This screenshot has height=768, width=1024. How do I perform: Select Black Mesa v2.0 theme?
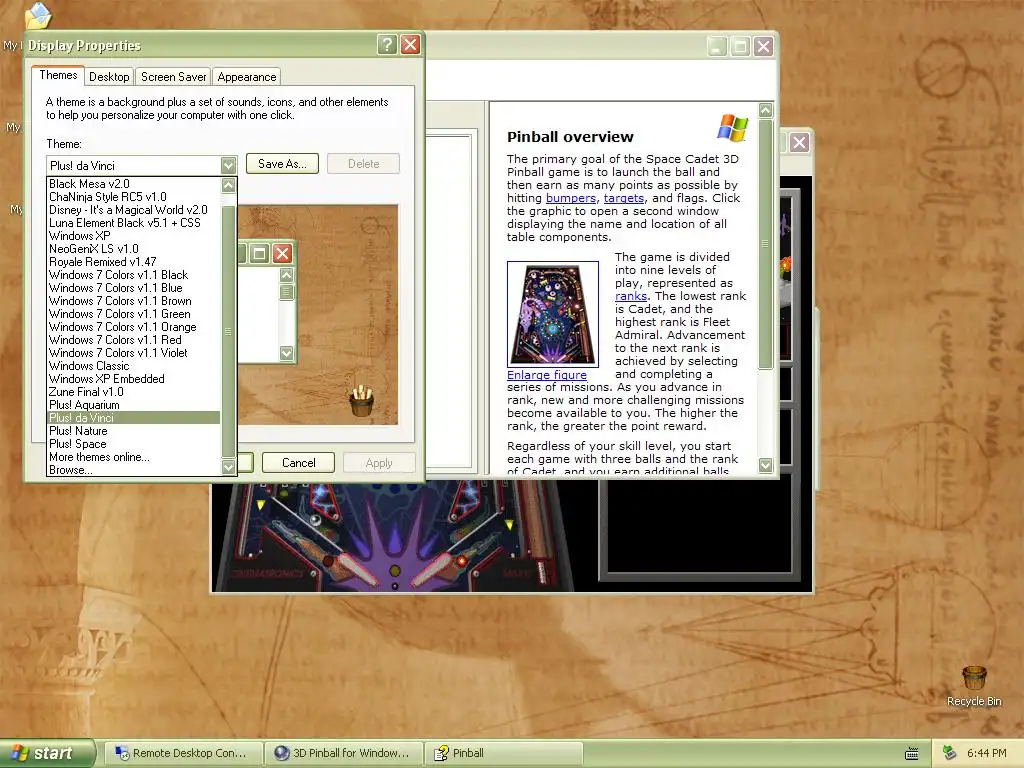[134, 184]
